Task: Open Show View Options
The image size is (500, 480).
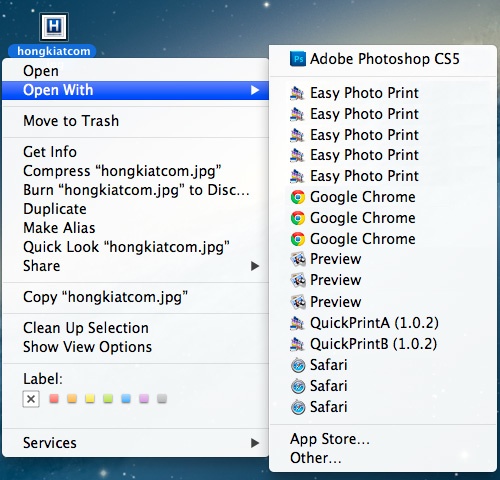Action: click(x=135, y=347)
